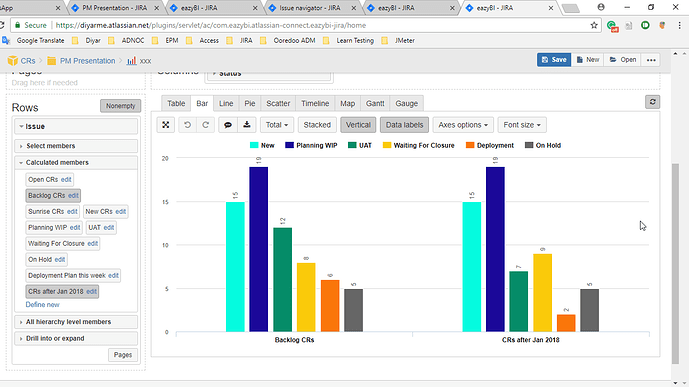Toggle Stacked bar mode
Viewport: 689px width, 387px height.
317,125
